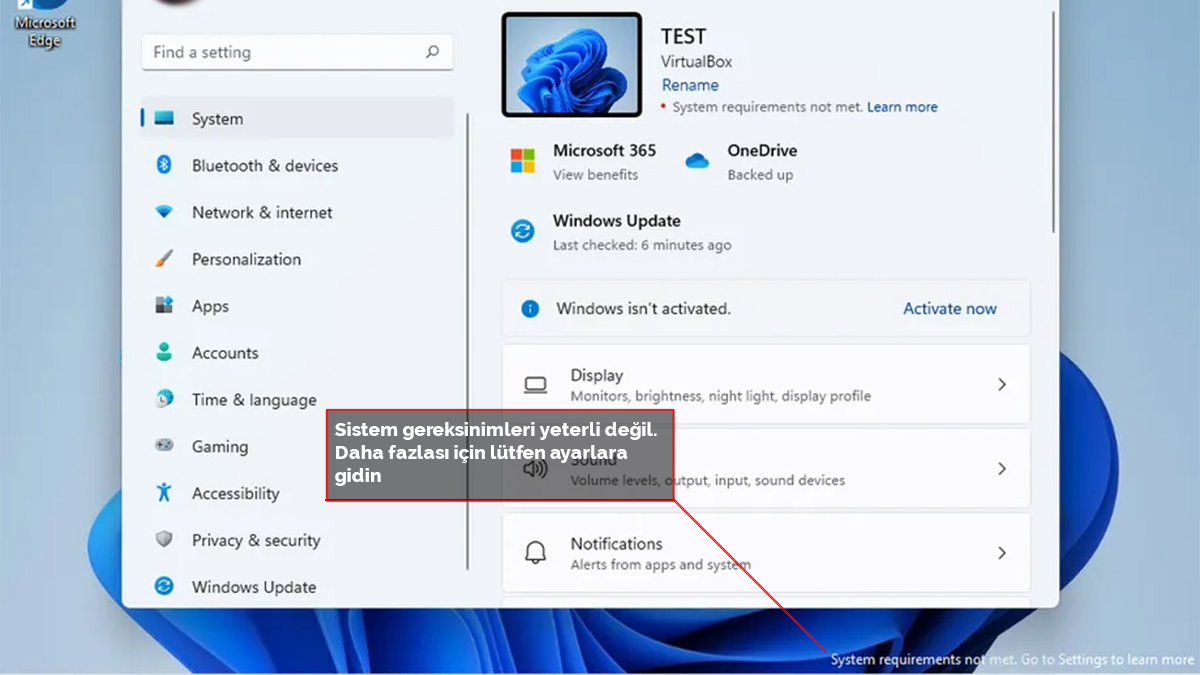This screenshot has height=675, width=1200.
Task: Click the Display monitor icon
Action: click(536, 385)
